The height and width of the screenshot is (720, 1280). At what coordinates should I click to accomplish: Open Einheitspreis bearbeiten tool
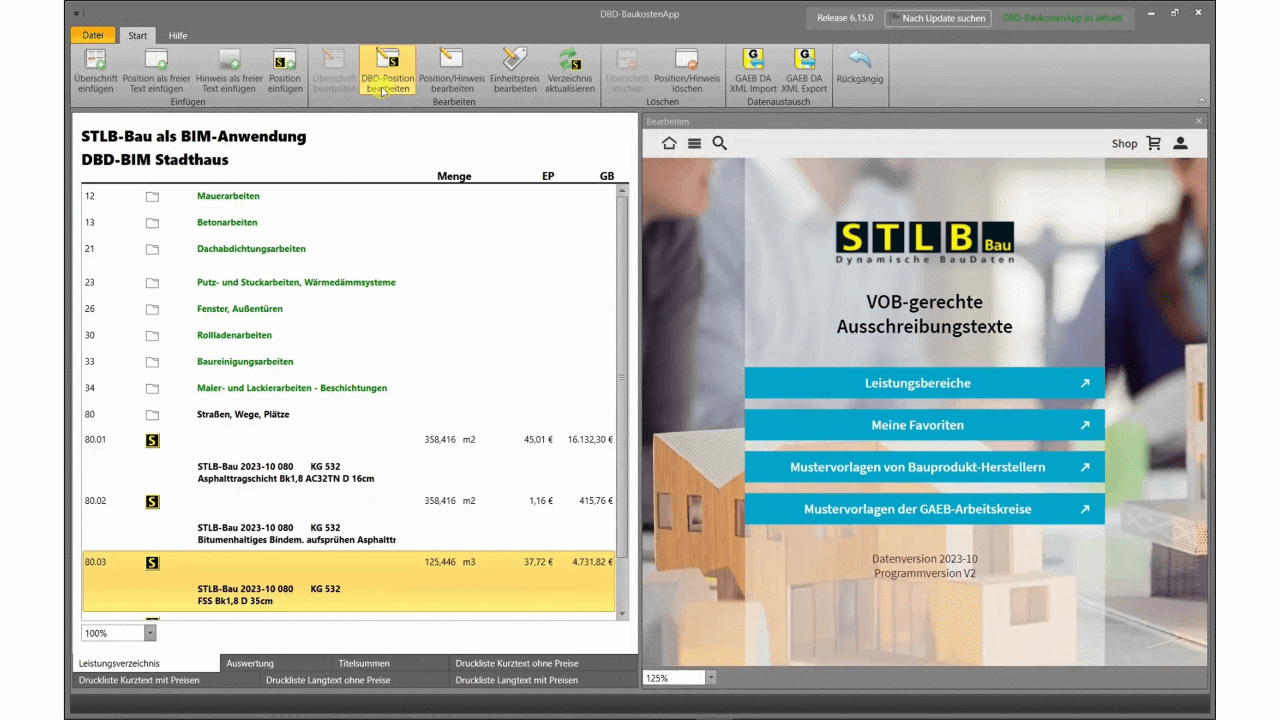(x=515, y=70)
